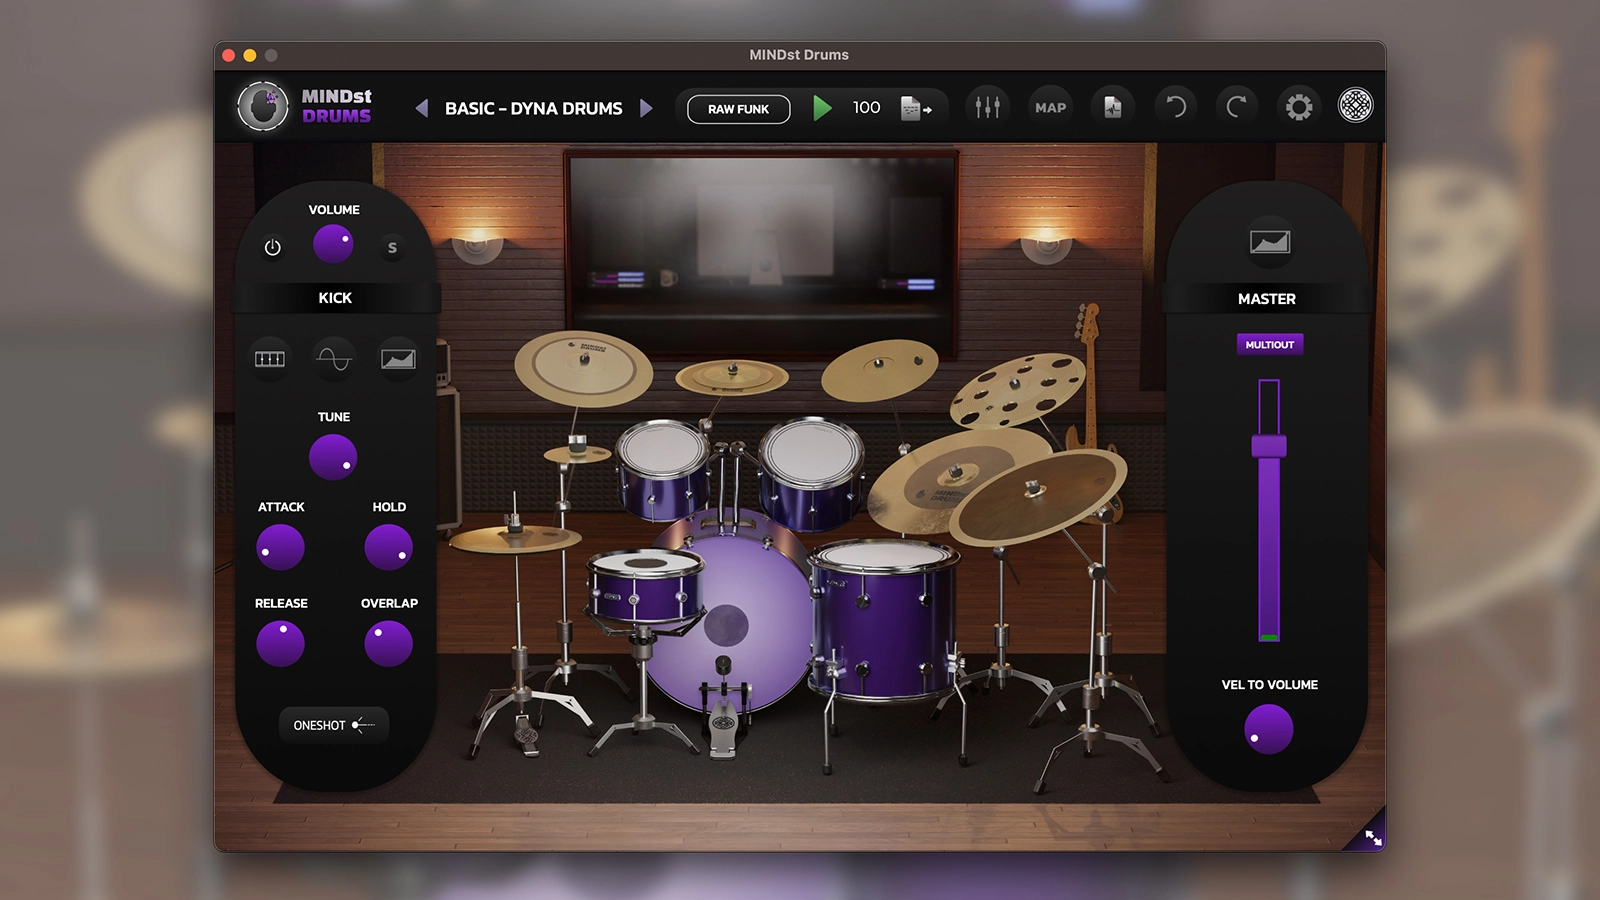Open the Kick sine wave panel icon

[333, 358]
